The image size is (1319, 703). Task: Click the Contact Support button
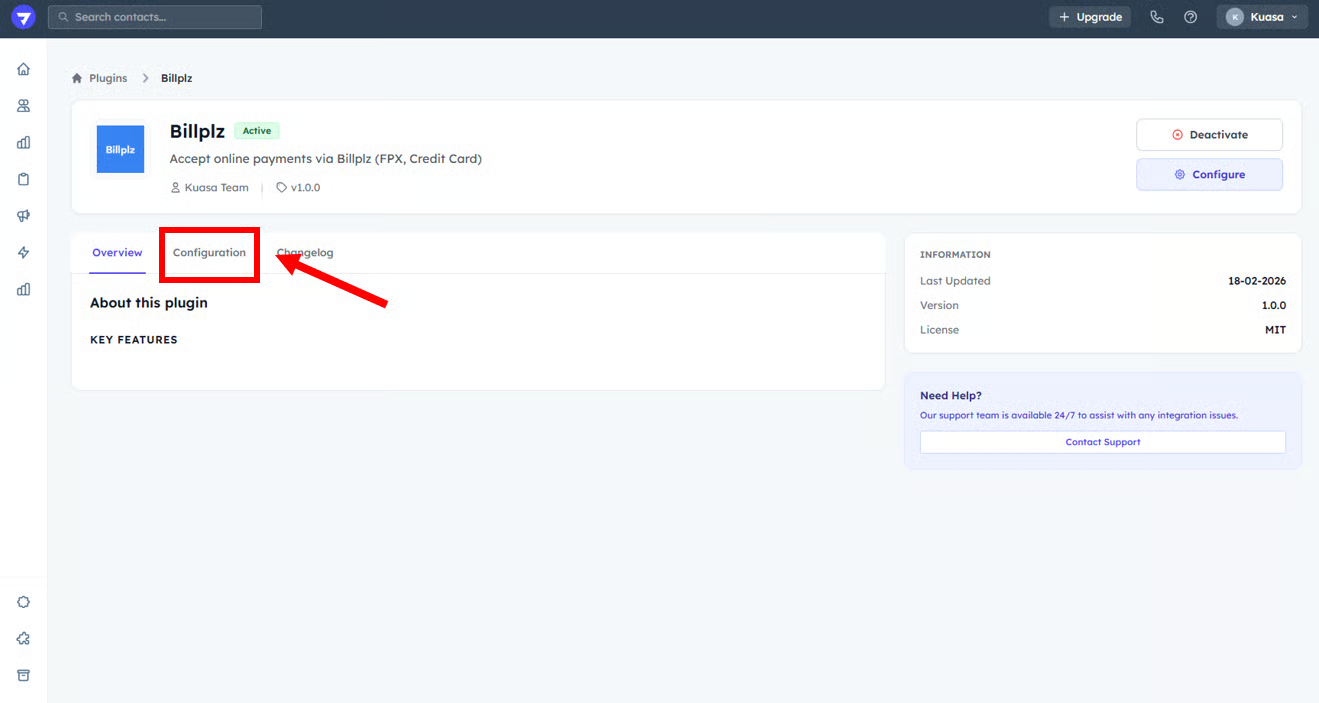(1102, 442)
